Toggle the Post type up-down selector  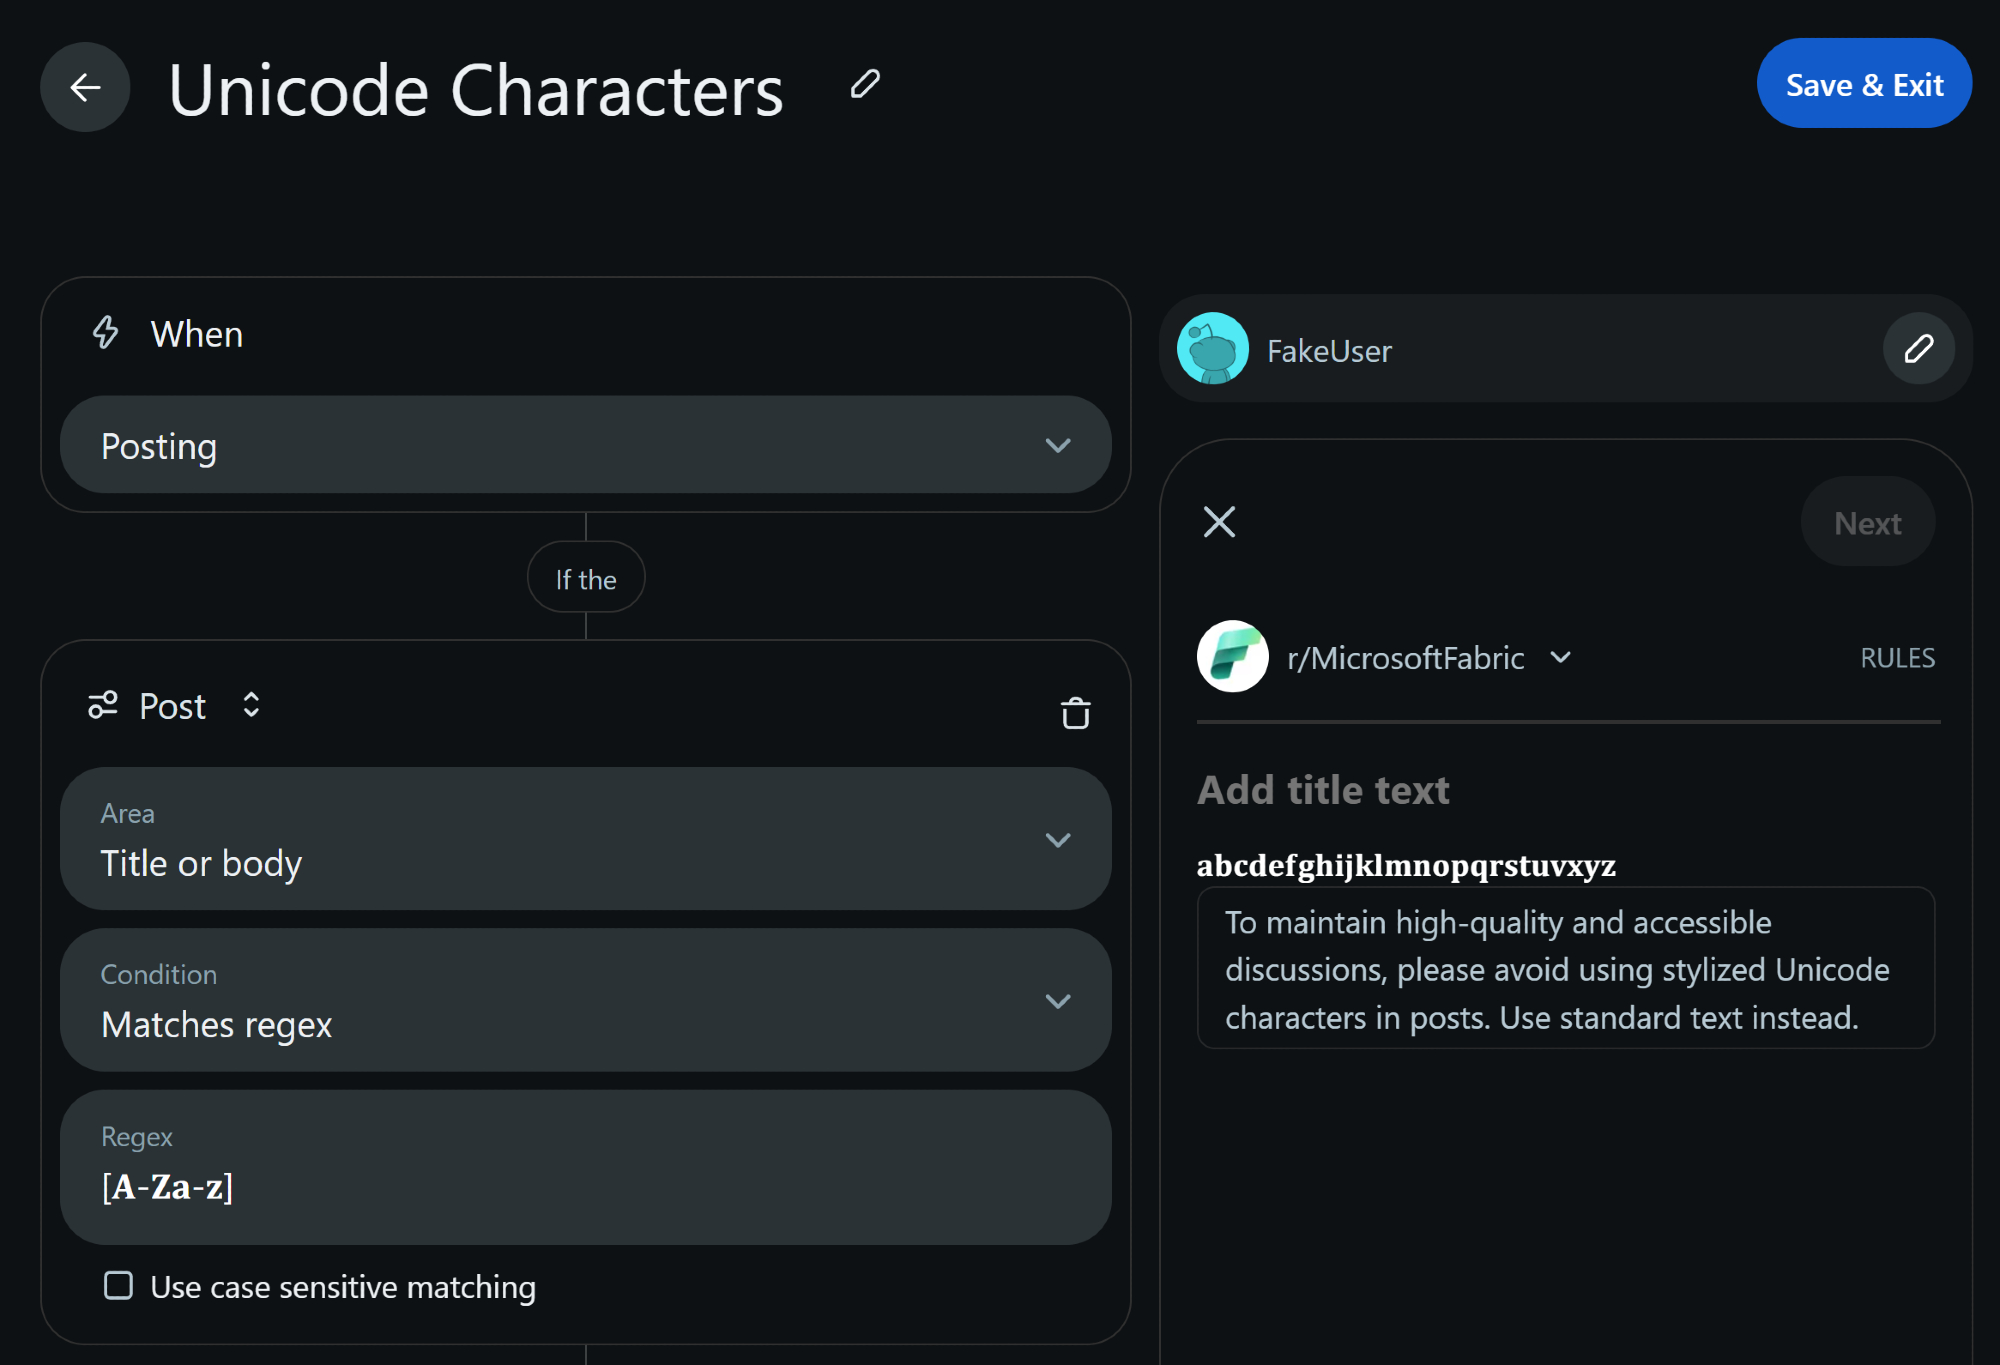pos(251,705)
